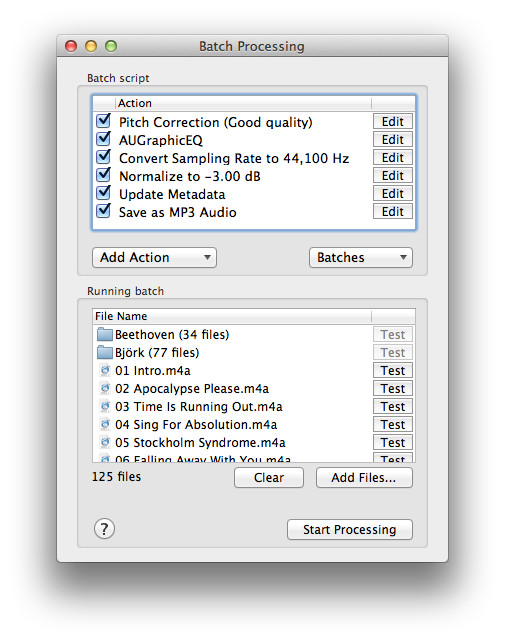Image resolution: width=505 pixels, height=641 pixels.
Task: Select the 01 Intro.m4a audio file icon
Action: 105,370
